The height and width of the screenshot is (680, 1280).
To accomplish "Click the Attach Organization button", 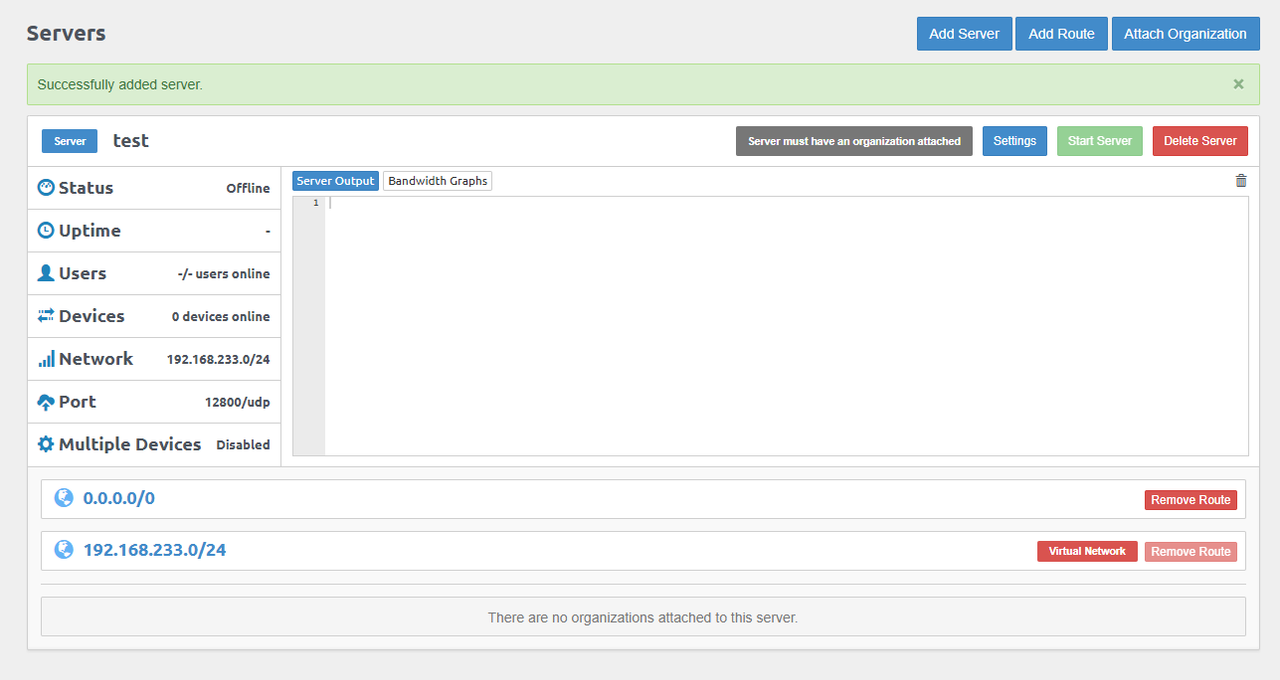I will [1185, 33].
